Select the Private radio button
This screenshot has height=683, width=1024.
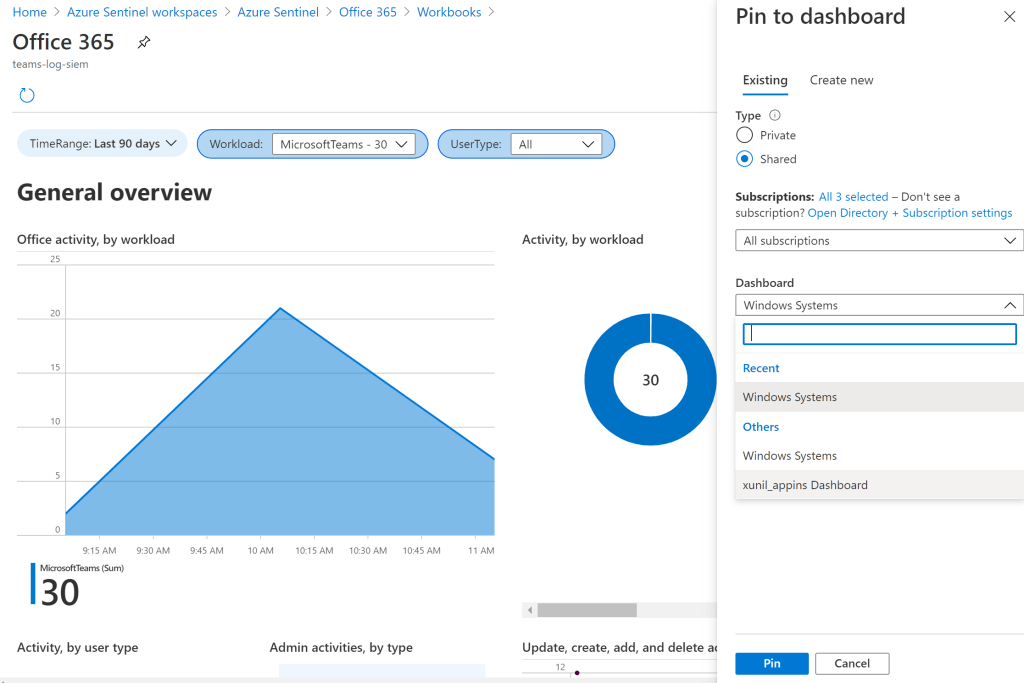744,135
